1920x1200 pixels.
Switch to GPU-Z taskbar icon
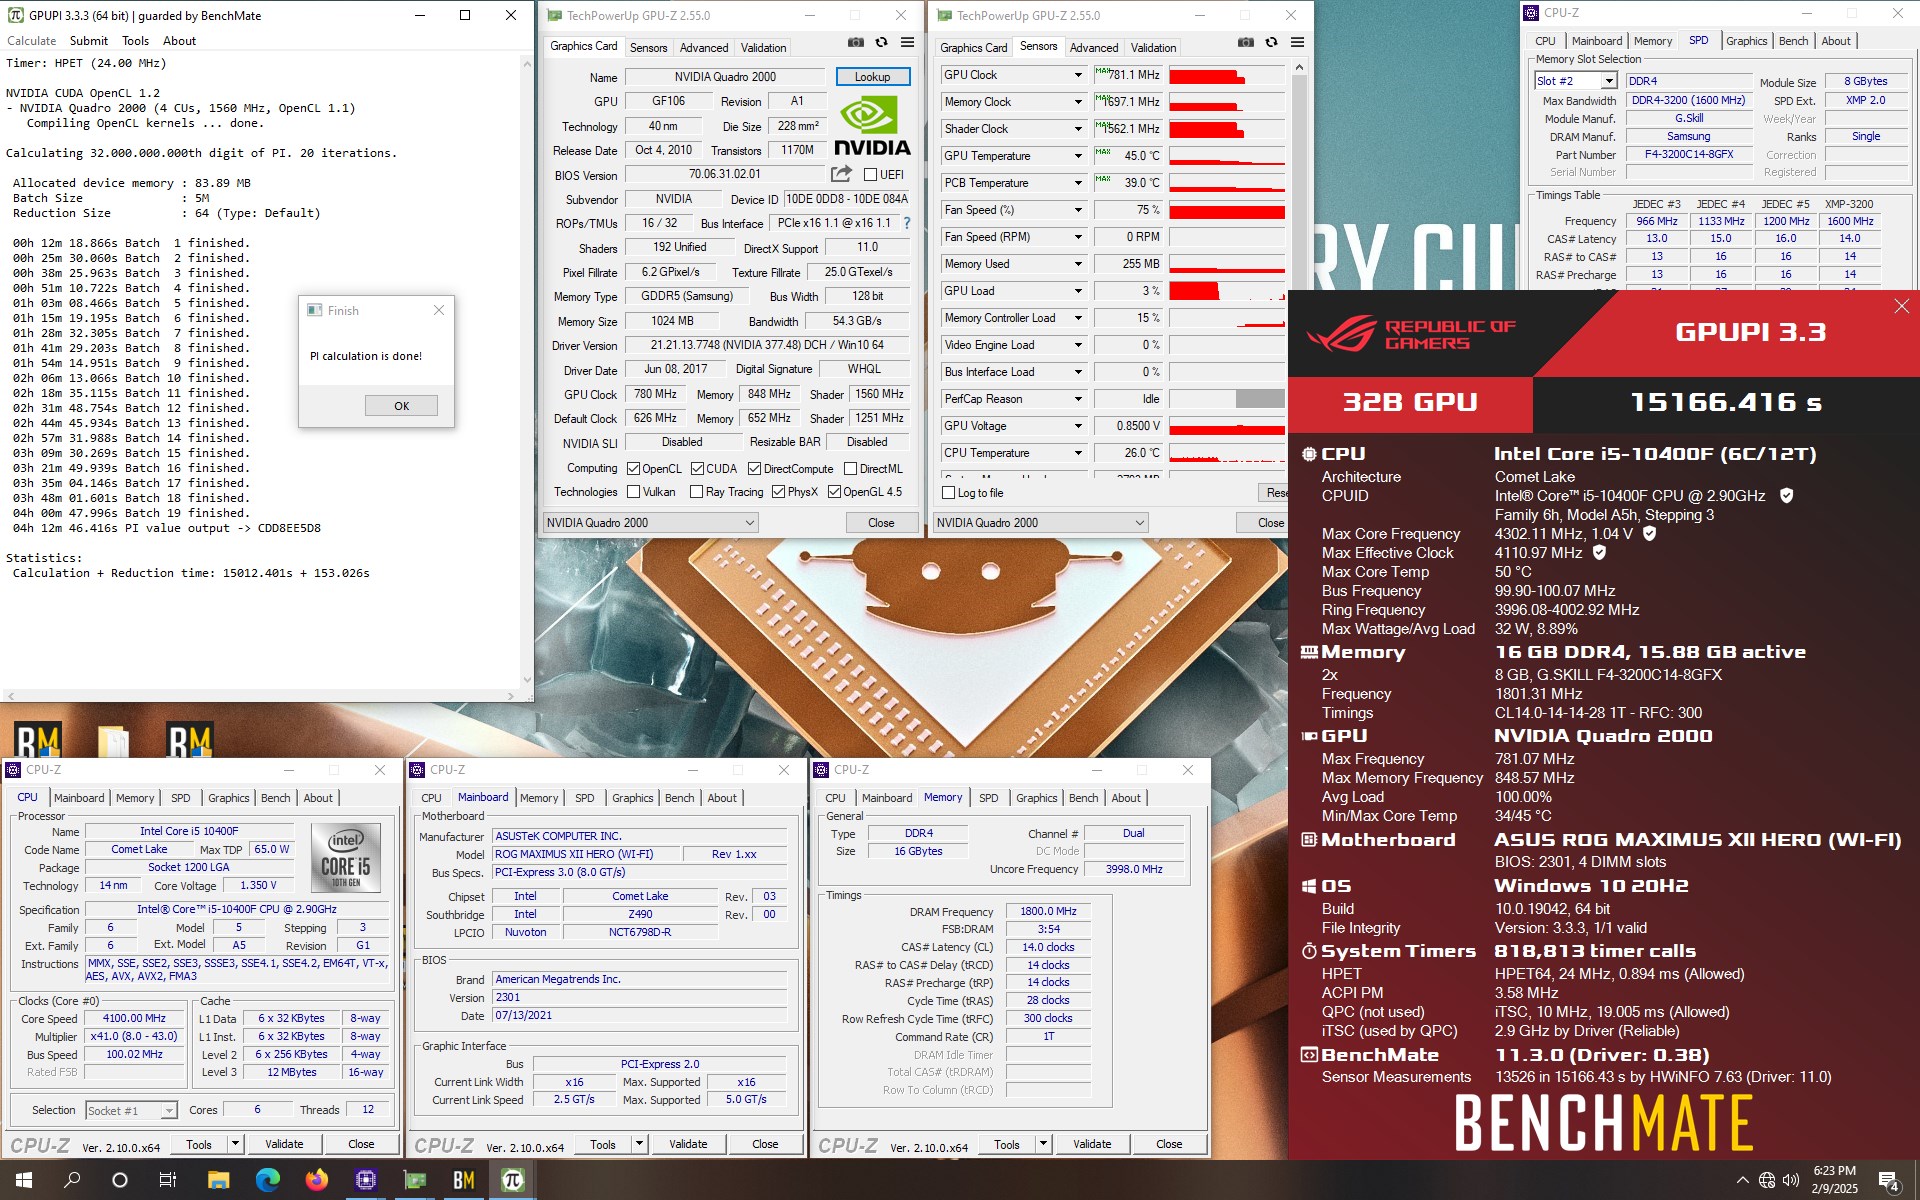pyautogui.click(x=415, y=1180)
